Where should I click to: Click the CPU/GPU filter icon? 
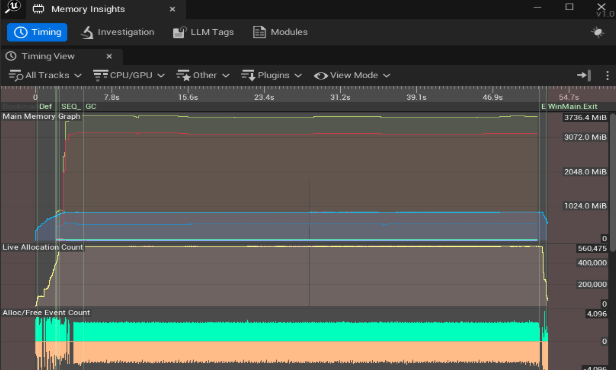coord(100,75)
